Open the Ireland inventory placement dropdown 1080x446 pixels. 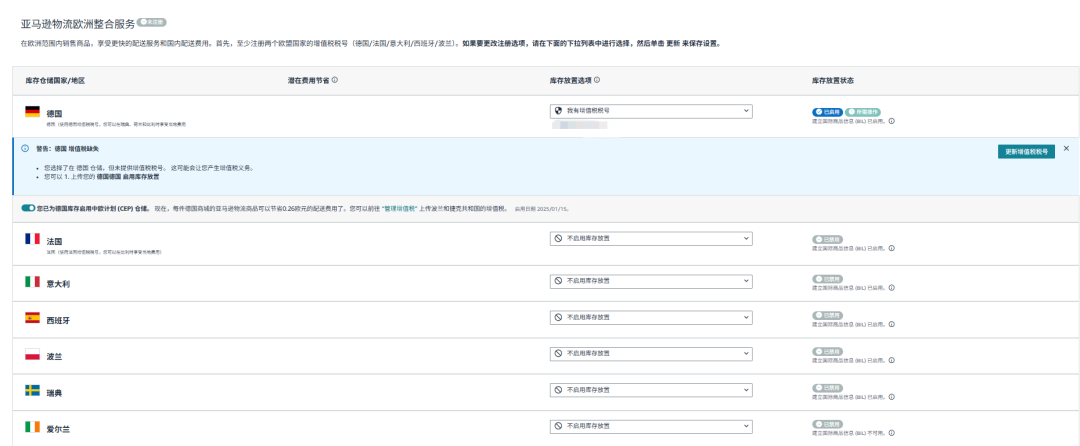point(651,426)
